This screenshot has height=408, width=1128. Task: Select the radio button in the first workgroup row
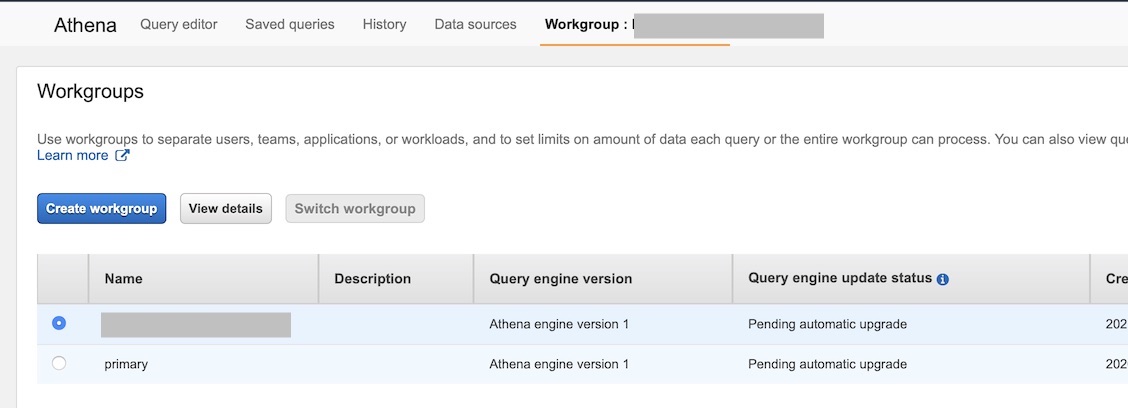[x=59, y=323]
